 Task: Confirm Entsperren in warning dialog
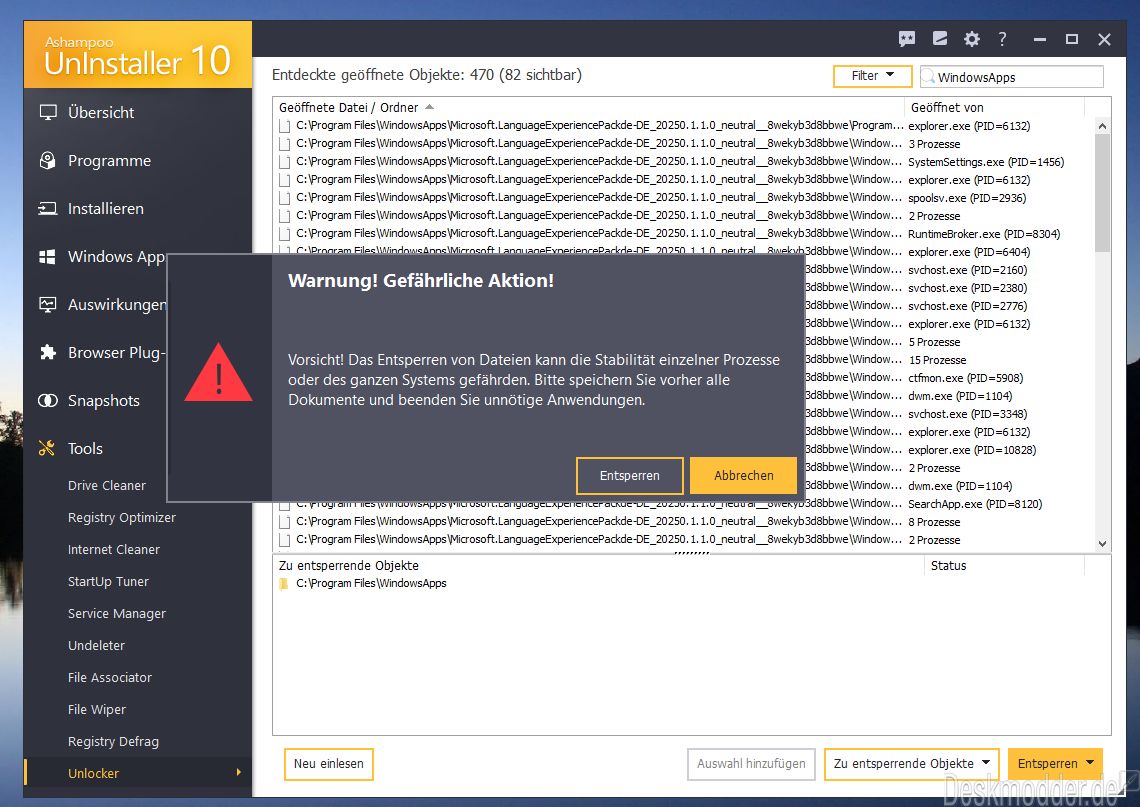point(630,475)
